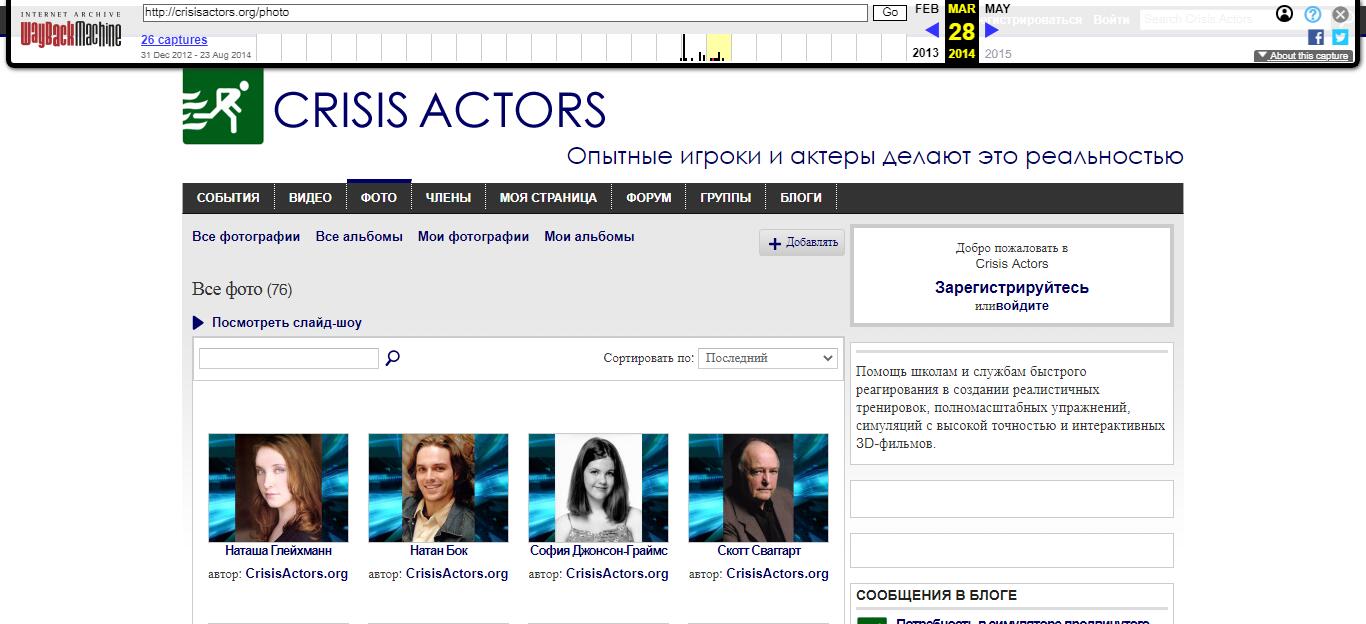Open the ВИДЕО menu tab
The width and height of the screenshot is (1366, 624).
coord(310,198)
